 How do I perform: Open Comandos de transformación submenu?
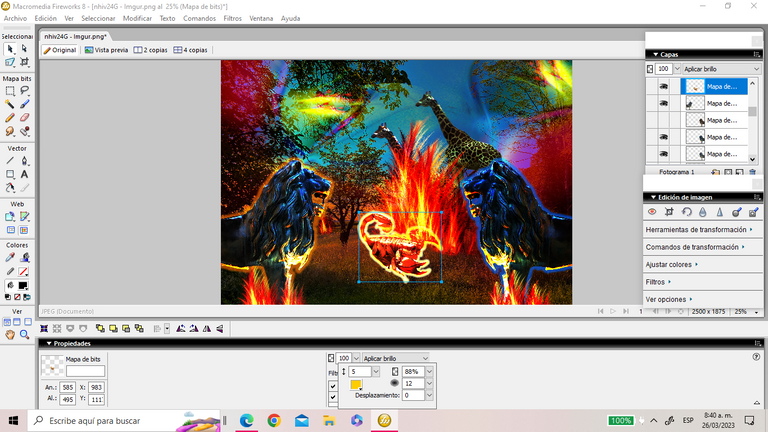[x=695, y=247]
